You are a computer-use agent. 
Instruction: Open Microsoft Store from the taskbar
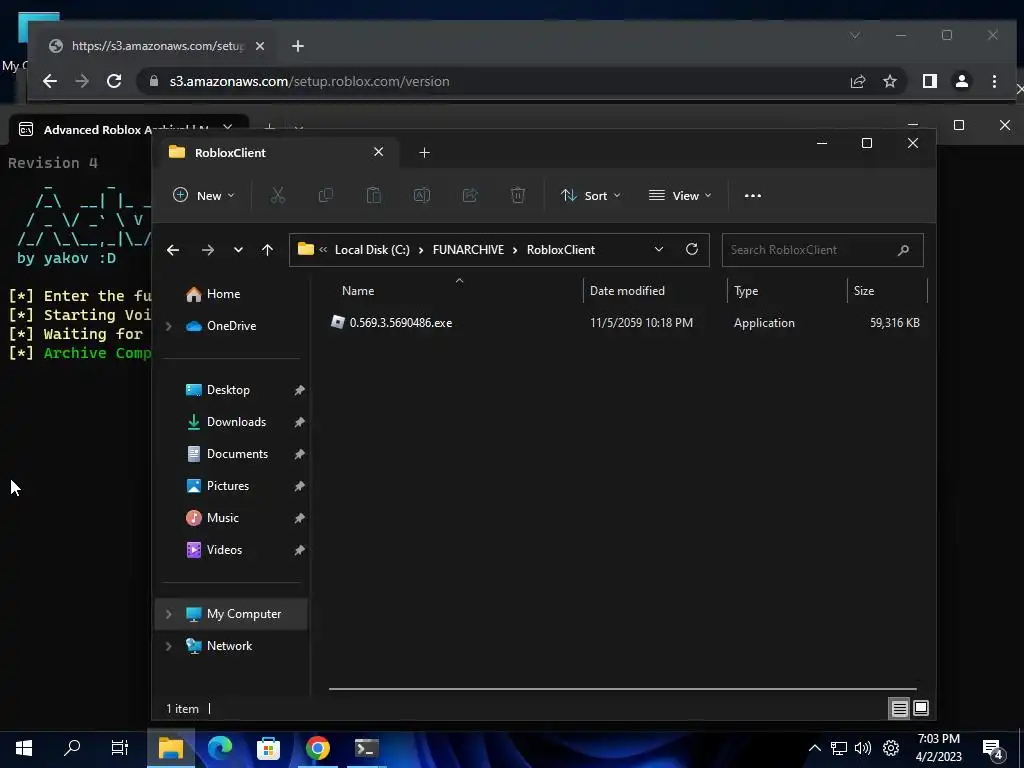(x=268, y=748)
